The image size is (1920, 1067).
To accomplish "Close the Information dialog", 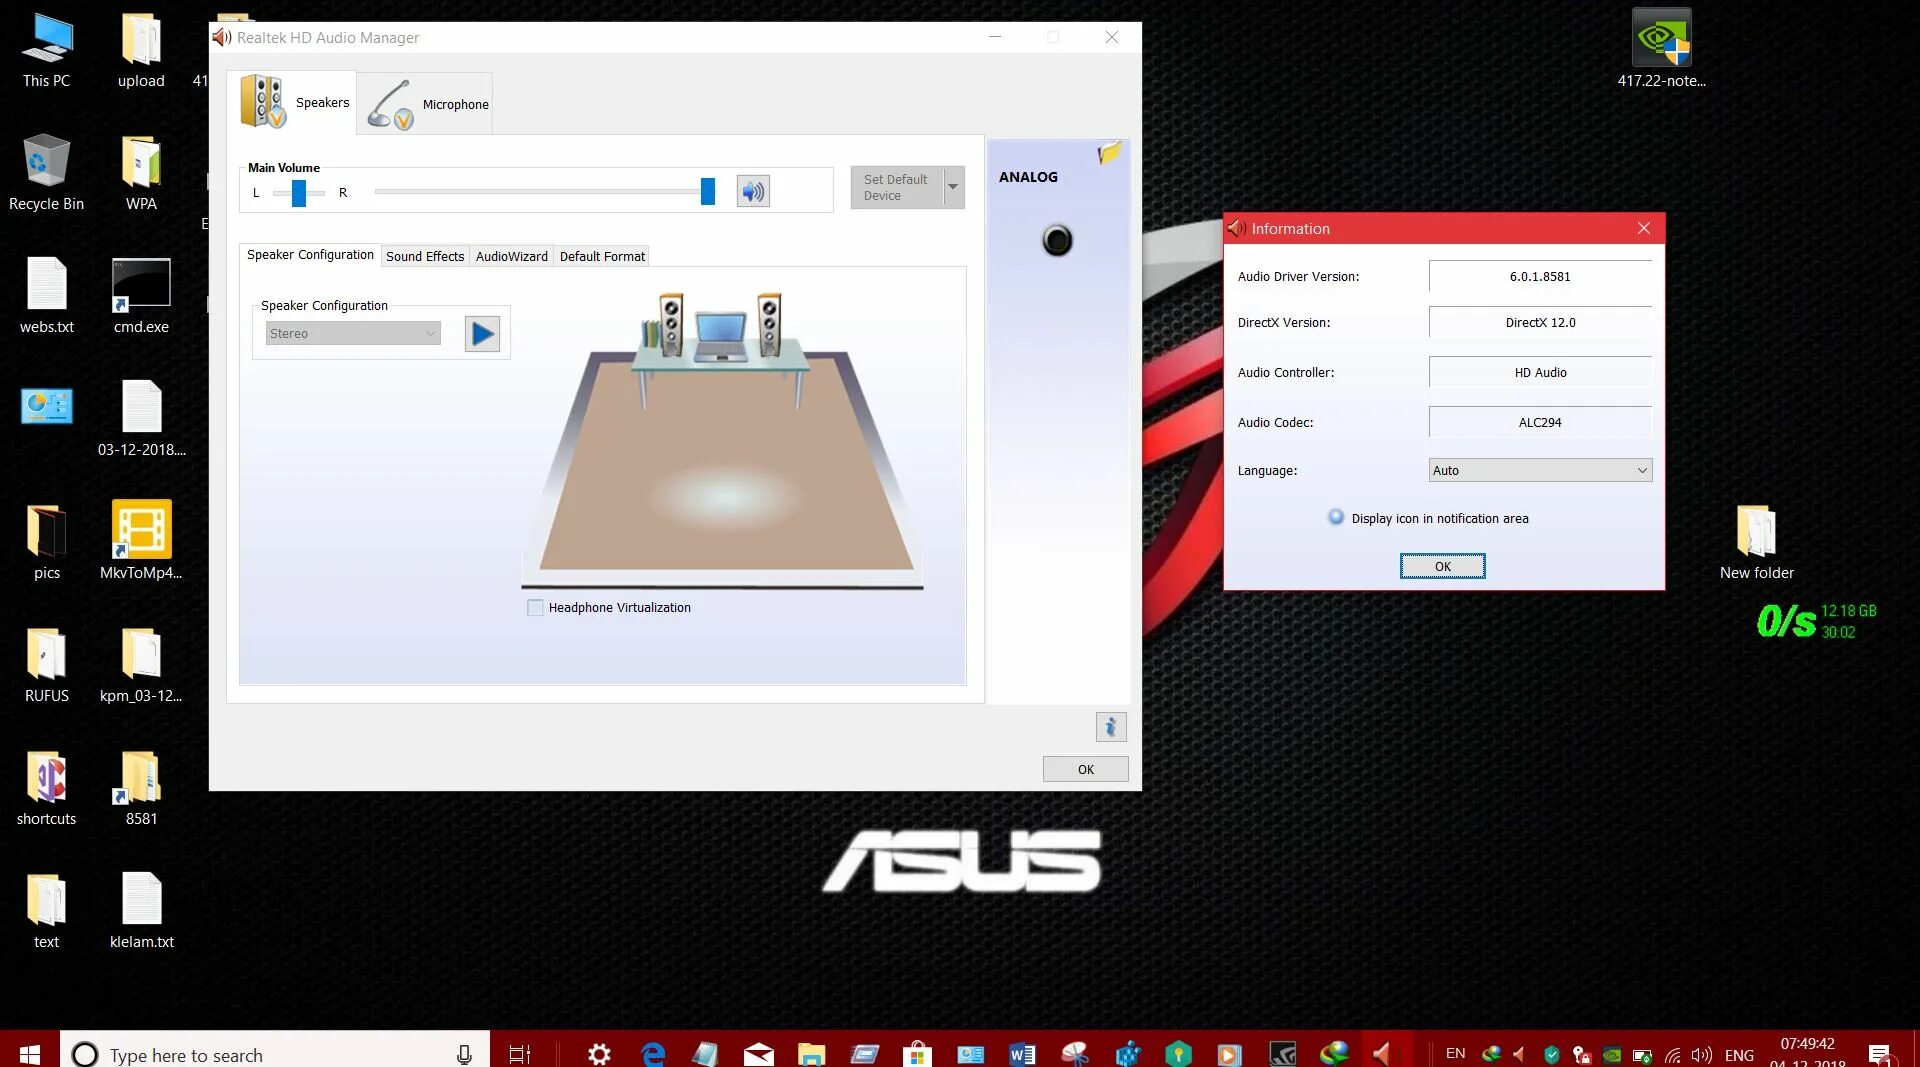I will pos(1643,228).
